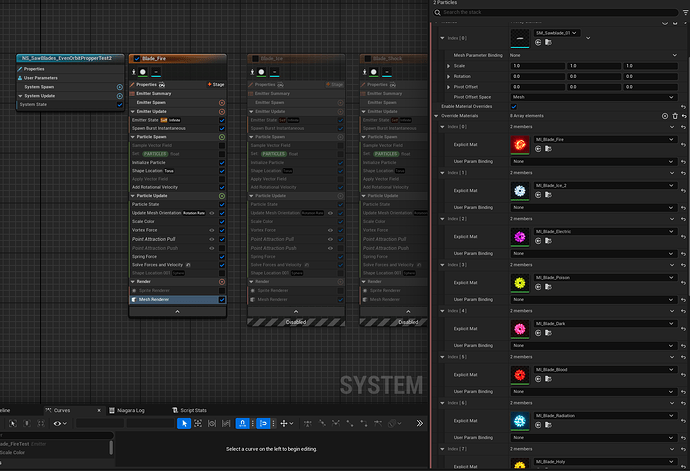The image size is (690, 471).
Task: Add module to Emitter Update in Blade_Fire
Action: click(222, 111)
